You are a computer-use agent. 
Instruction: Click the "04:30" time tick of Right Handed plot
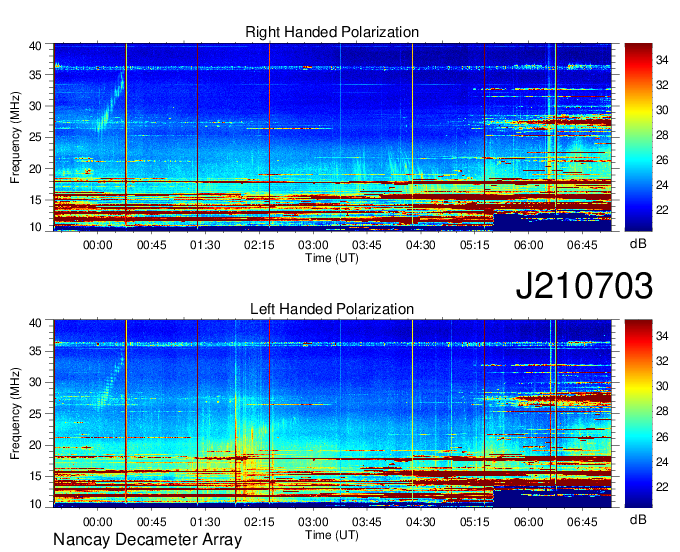click(421, 245)
